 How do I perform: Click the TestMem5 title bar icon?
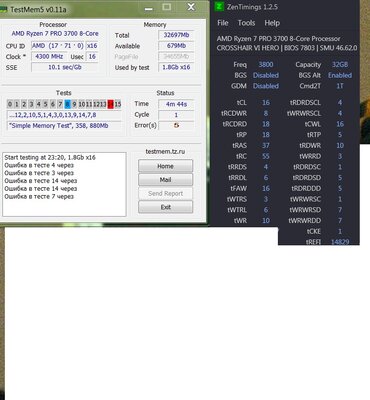(3, 9)
